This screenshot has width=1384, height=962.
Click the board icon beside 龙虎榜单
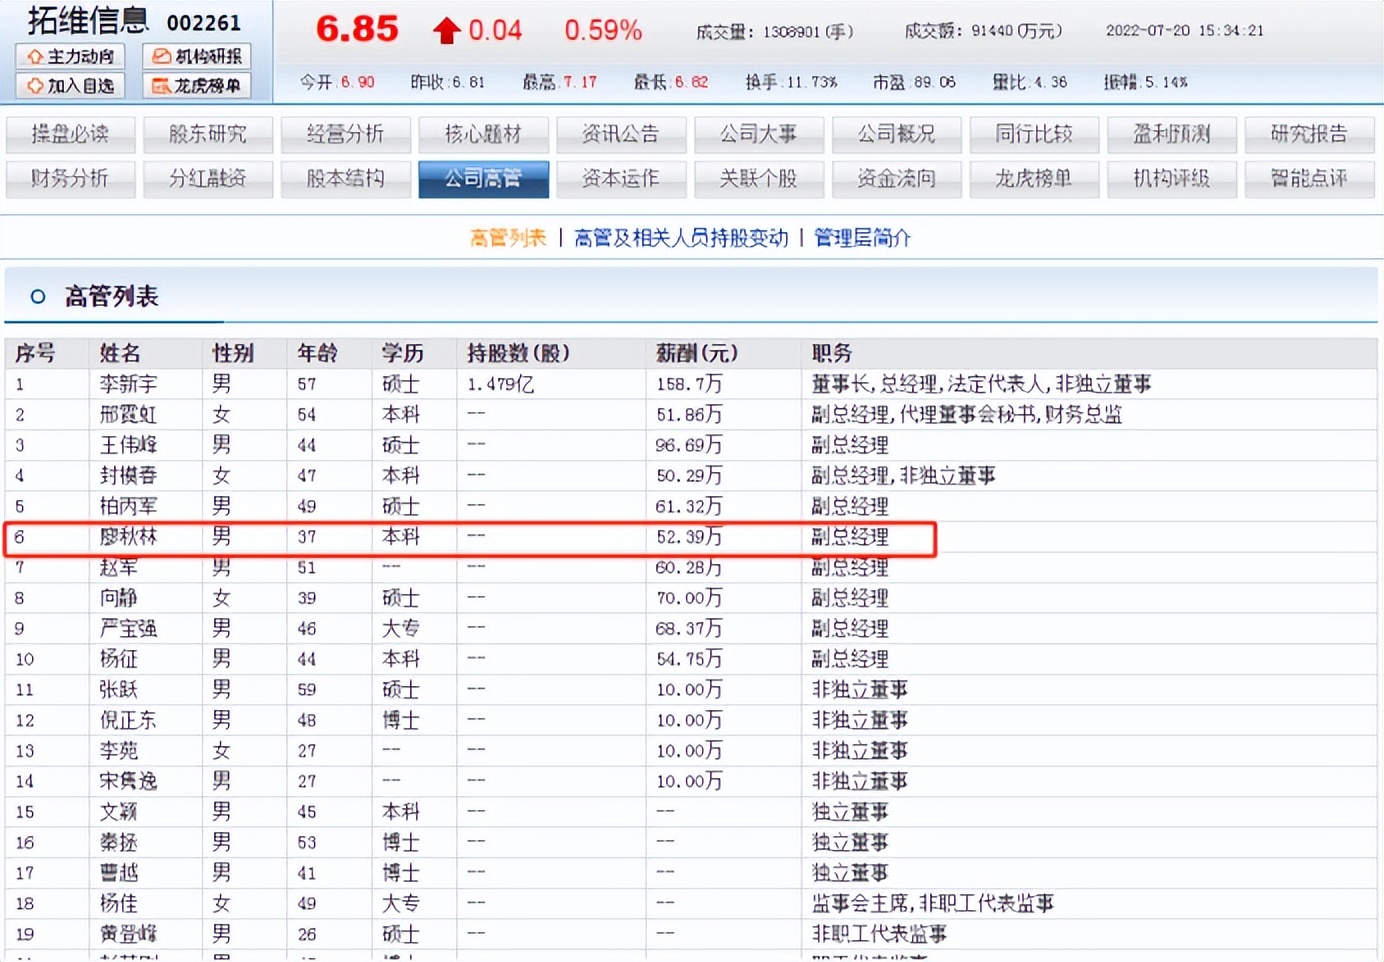pyautogui.click(x=162, y=85)
